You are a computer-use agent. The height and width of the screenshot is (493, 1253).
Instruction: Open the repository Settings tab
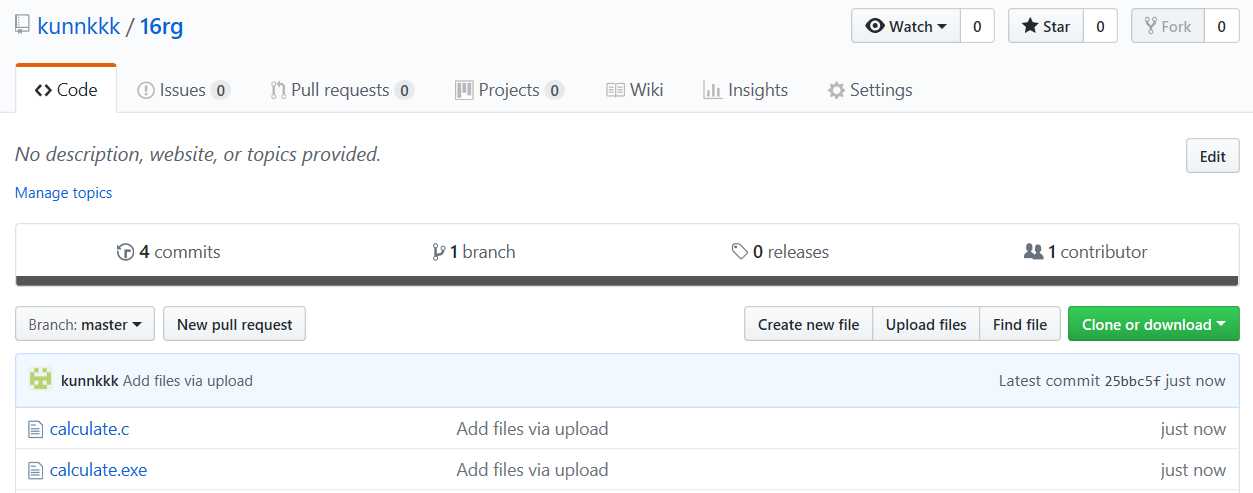pyautogui.click(x=870, y=90)
